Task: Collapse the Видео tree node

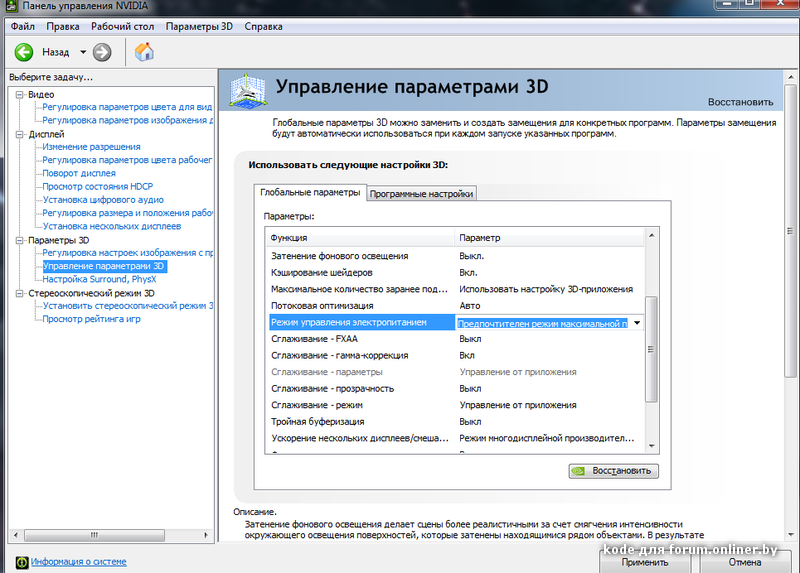Action: 19,94
